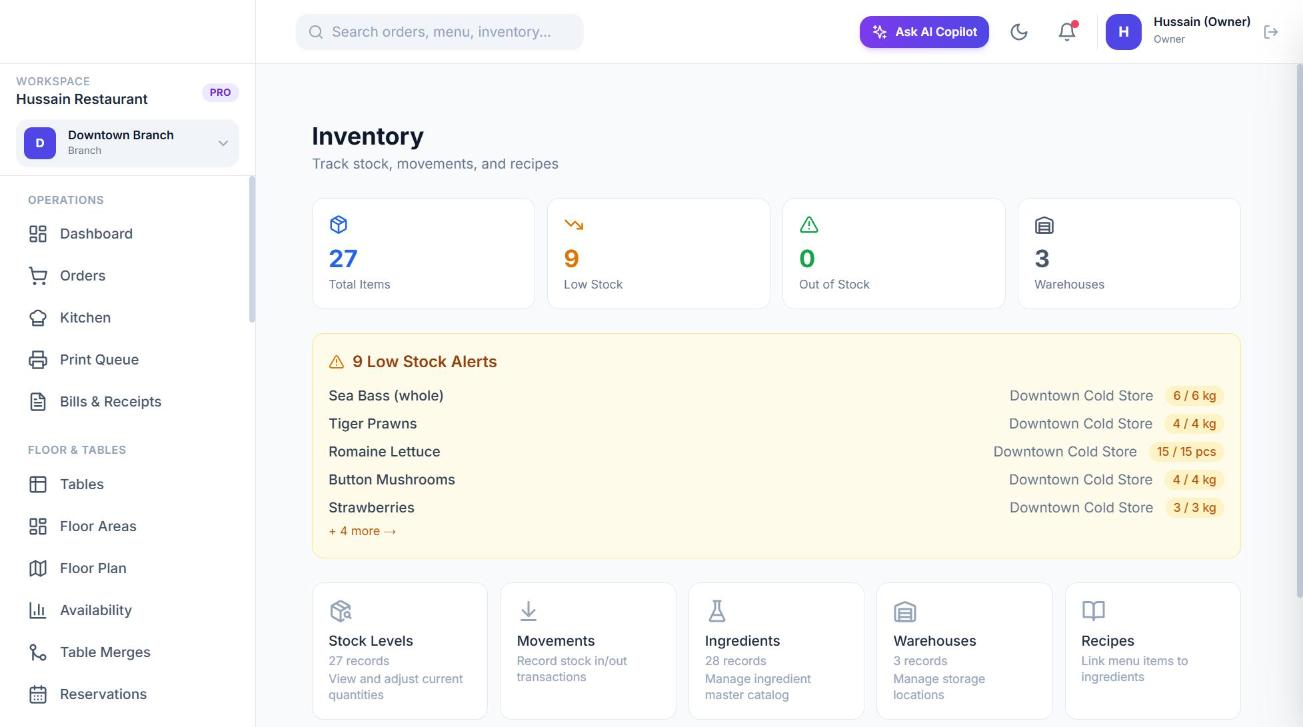Click the H user avatar
The image size is (1303, 727).
pos(1123,32)
